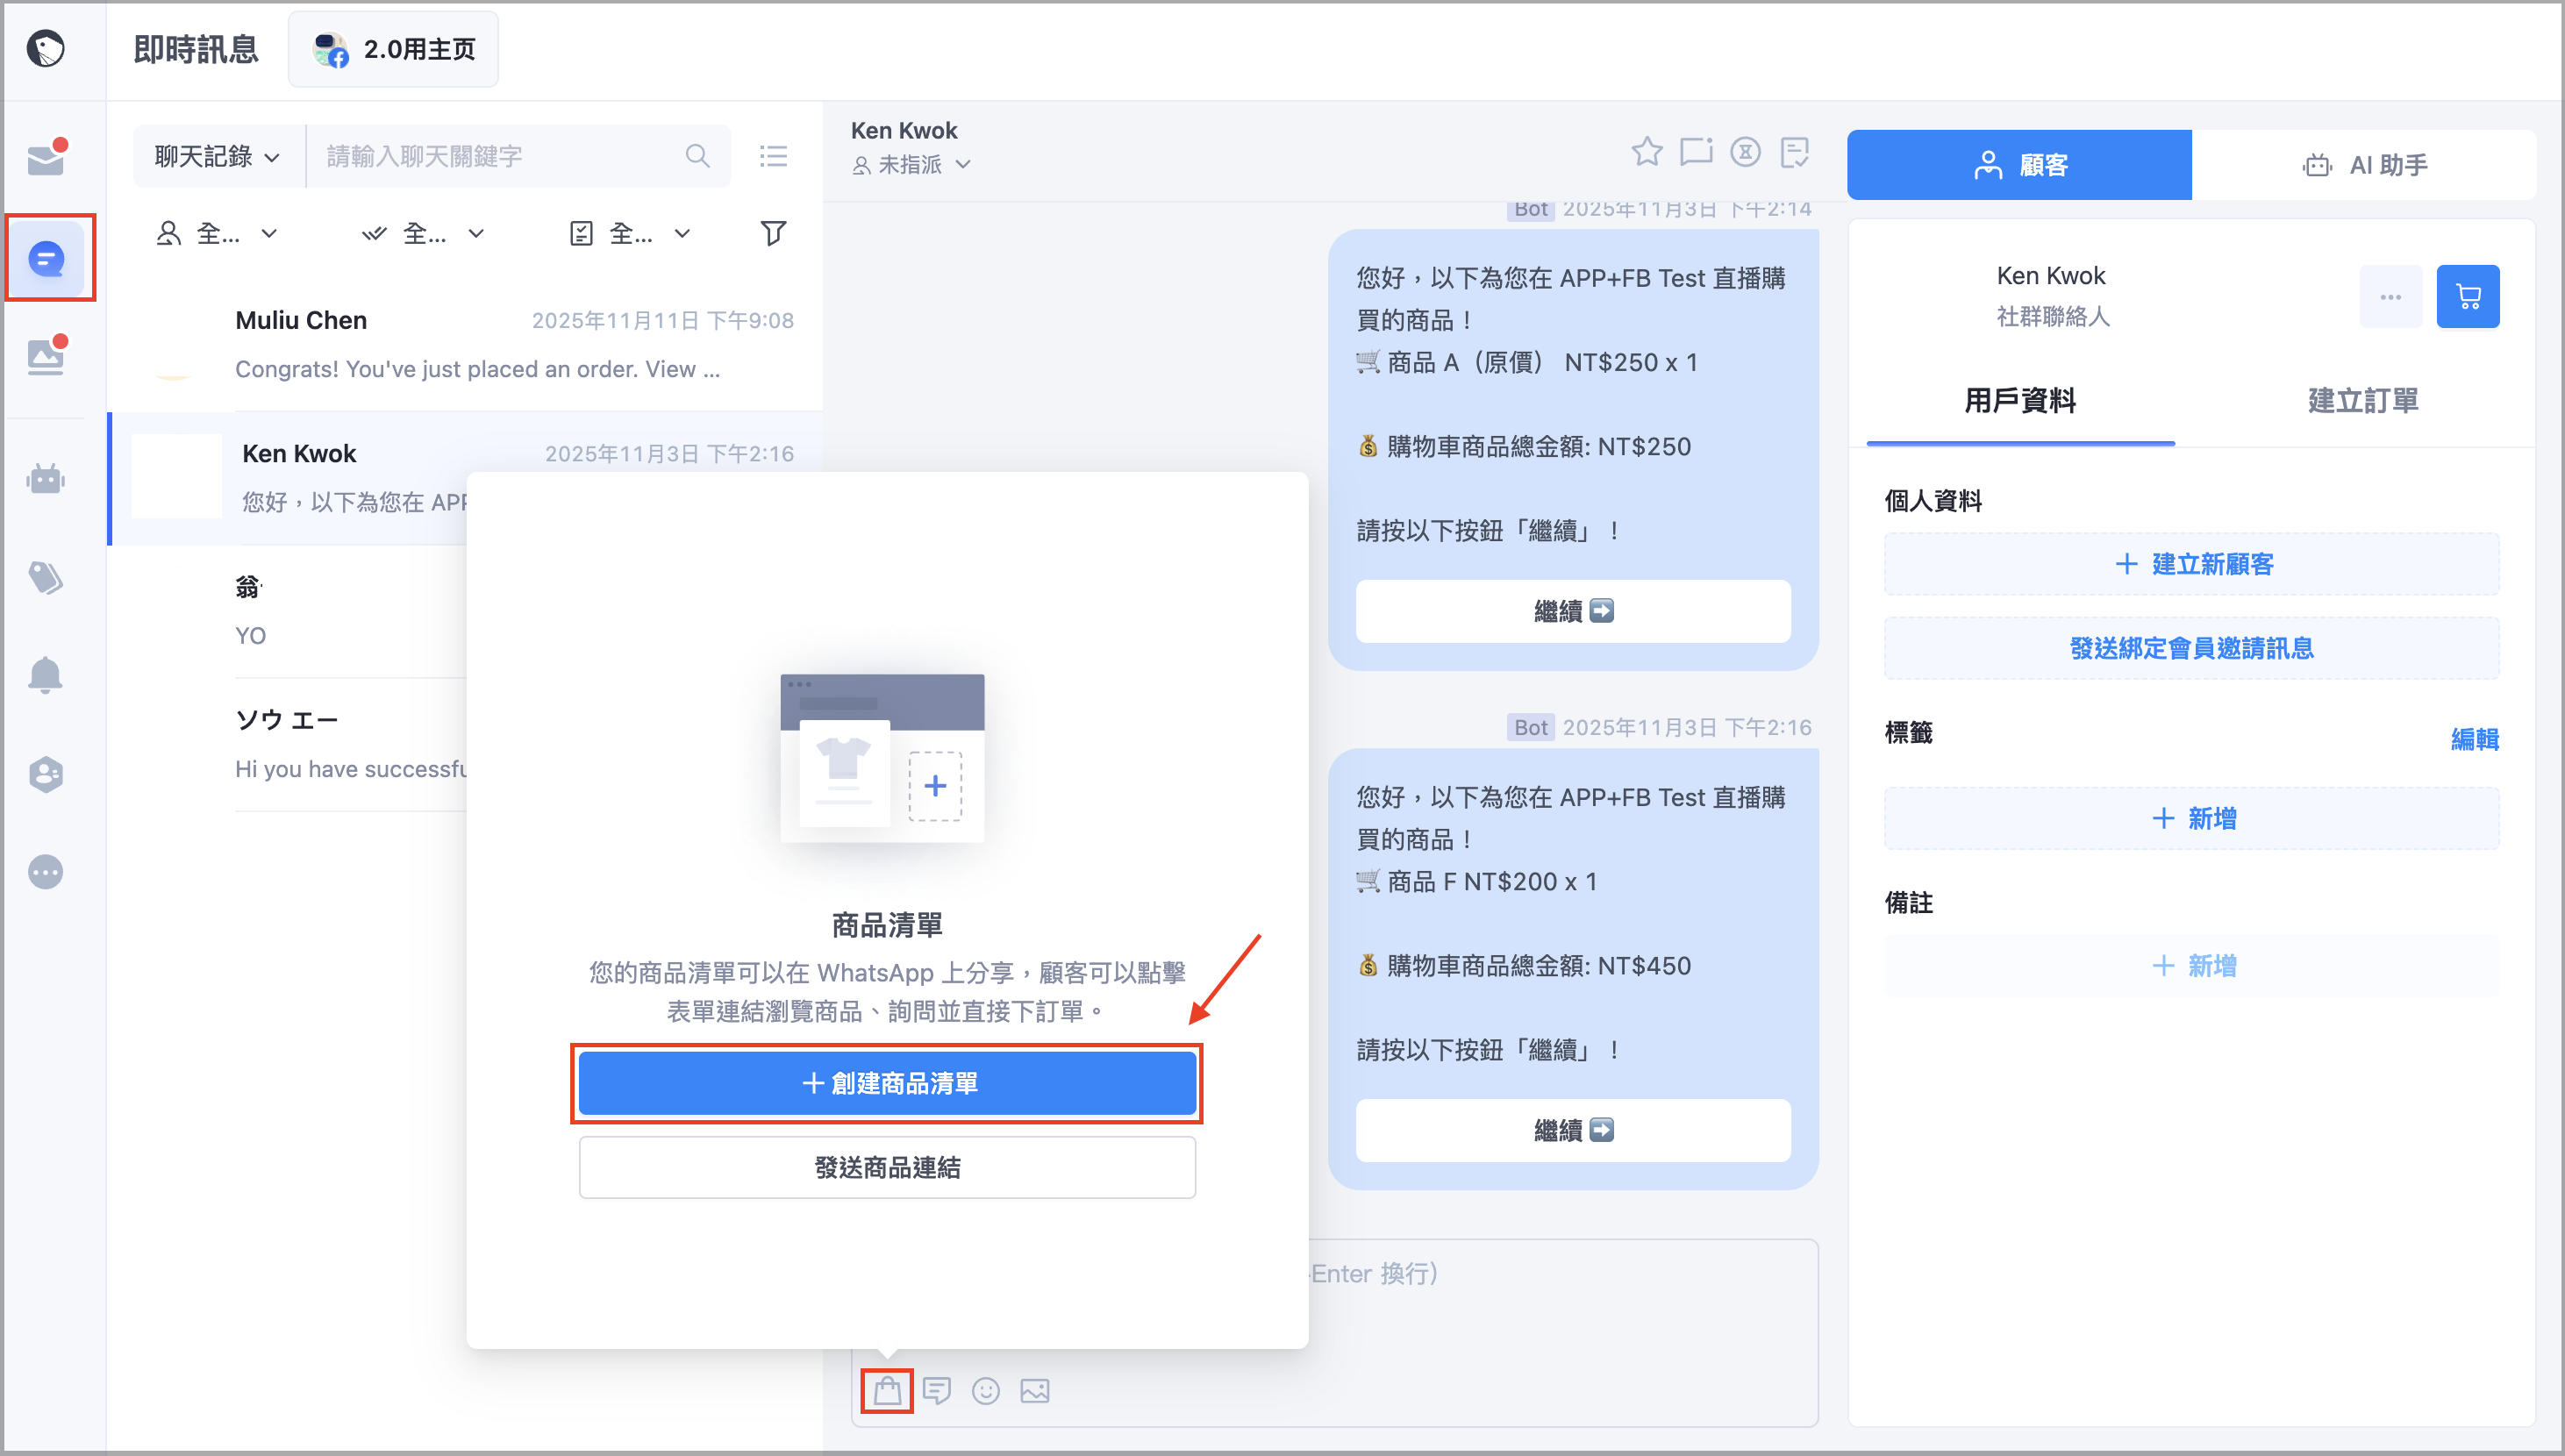Screen dimensions: 2565x1456
Task: Switch to the AI 助手 tab
Action: click(x=2364, y=165)
